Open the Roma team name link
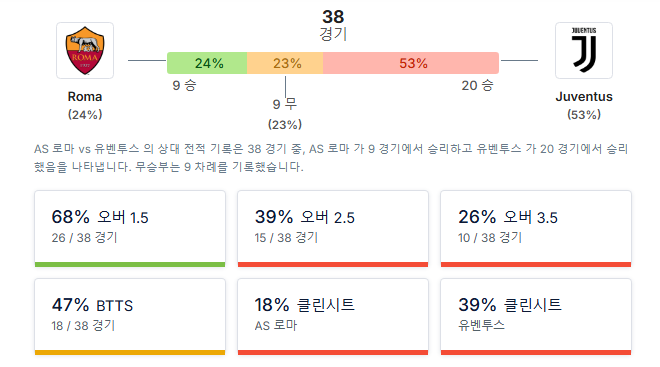The width and height of the screenshot is (660, 367). coord(85,97)
